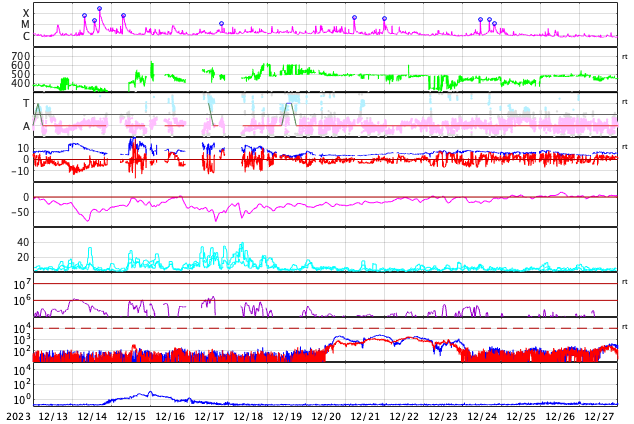Click the '12/25' date label
634x424 pixels.
click(521, 417)
